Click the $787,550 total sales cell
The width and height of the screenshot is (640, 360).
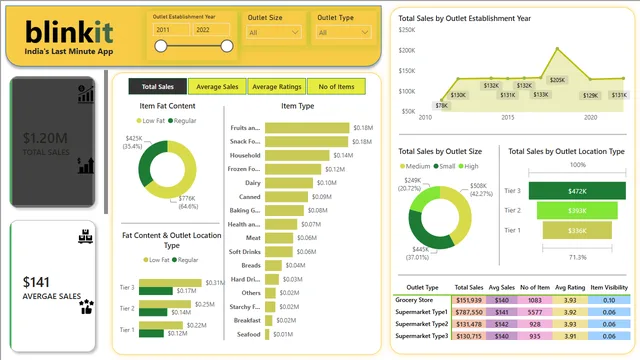(469, 312)
